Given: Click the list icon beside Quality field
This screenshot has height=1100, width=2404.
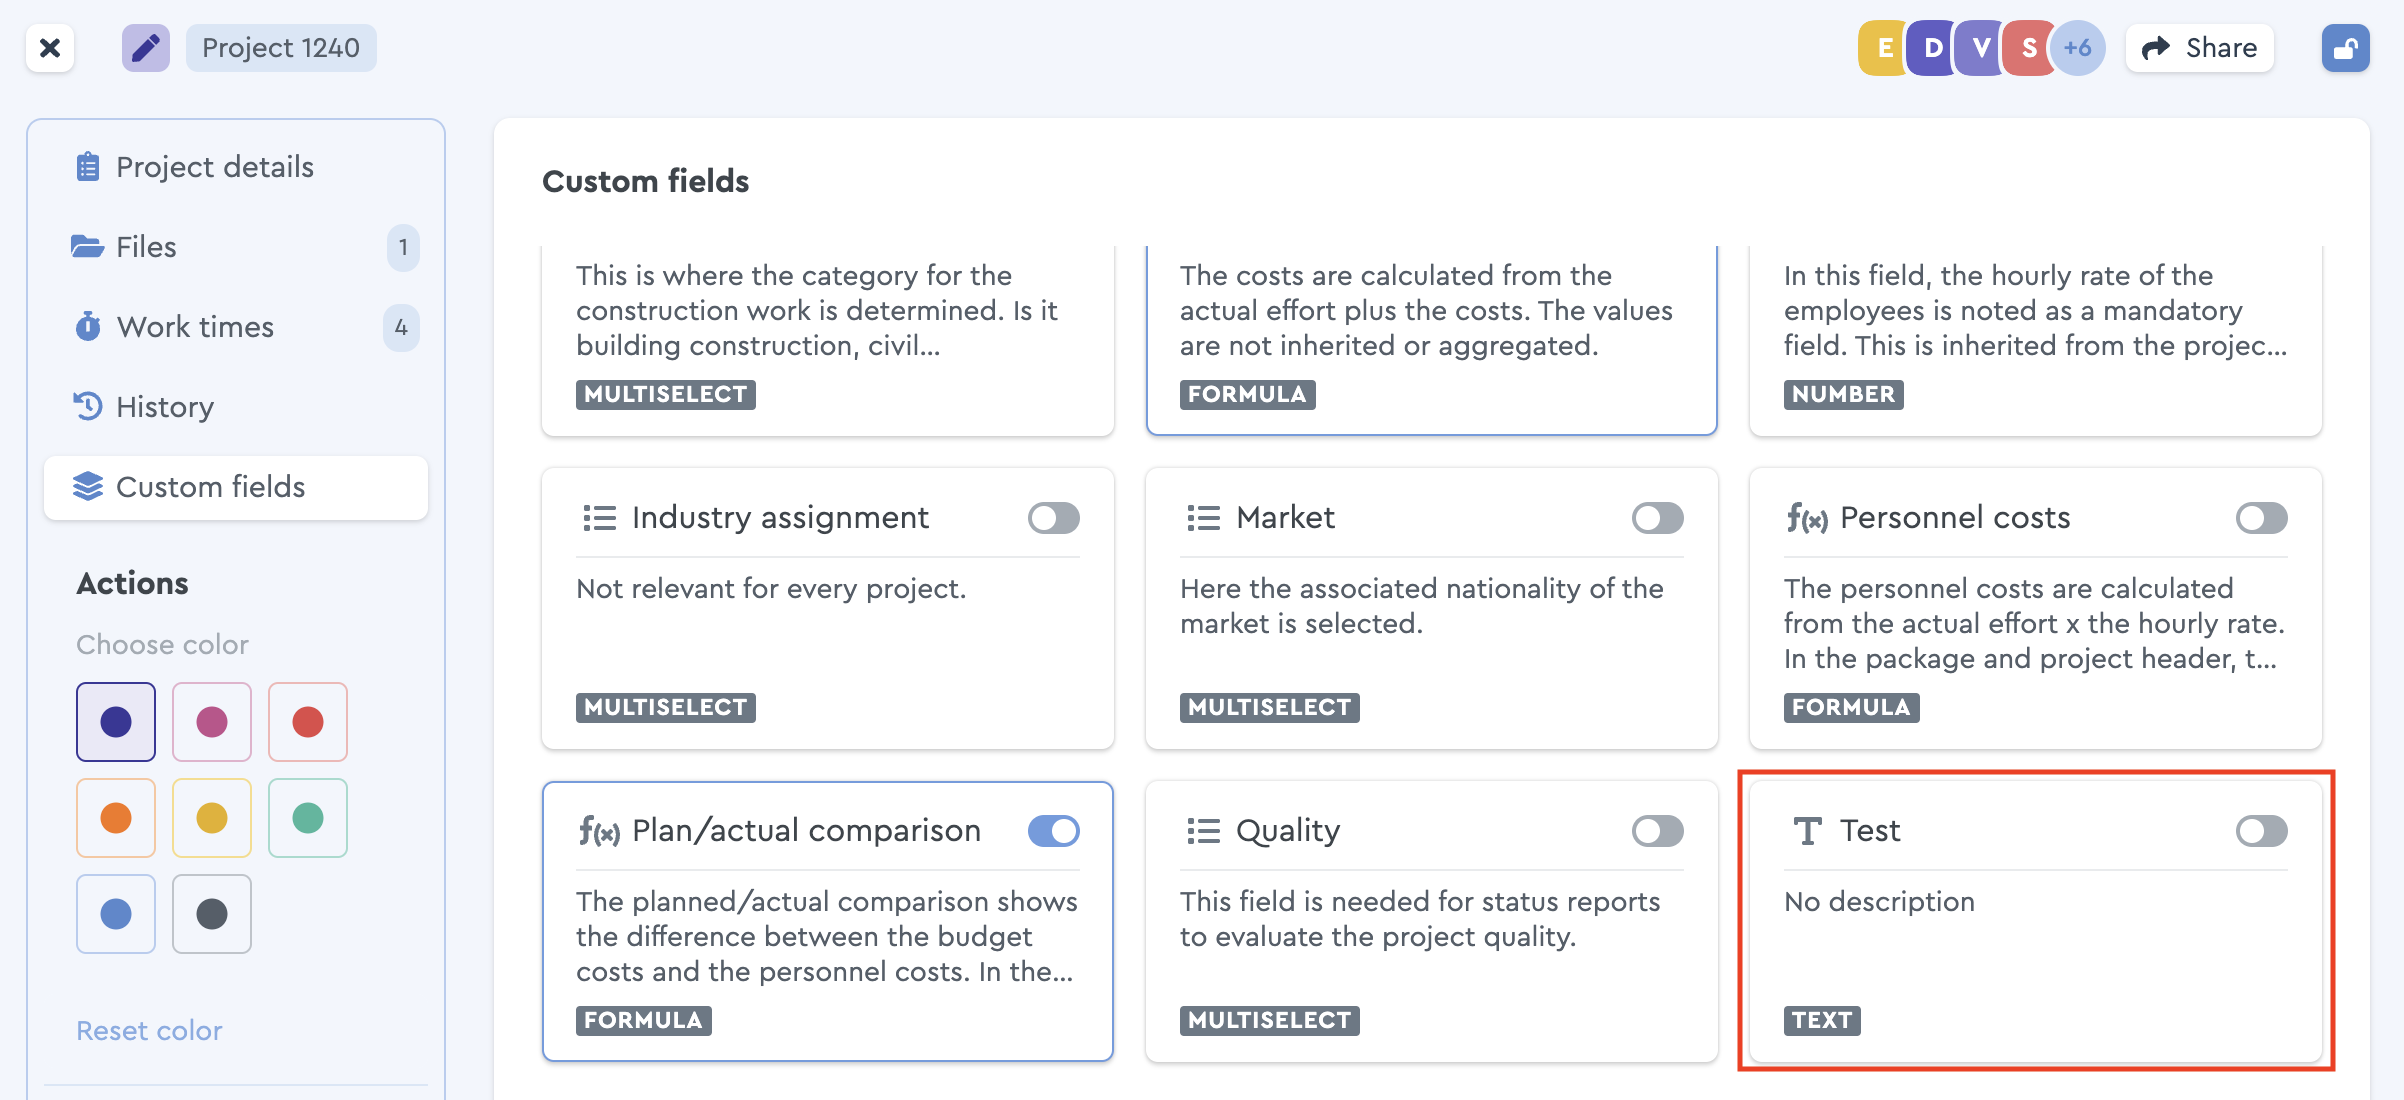Looking at the screenshot, I should click(1204, 831).
